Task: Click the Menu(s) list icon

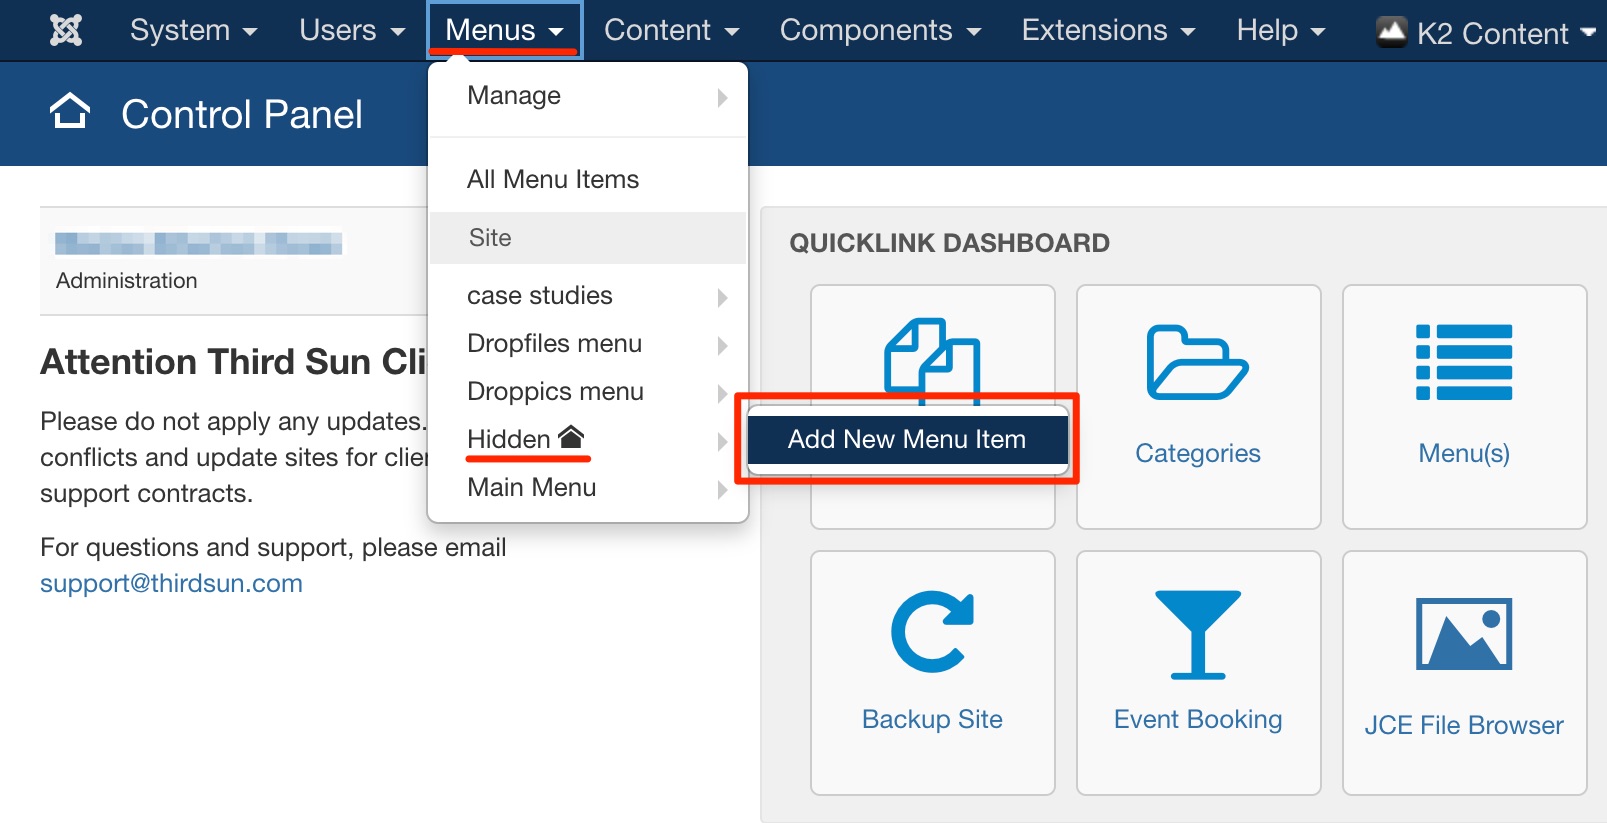Action: (x=1463, y=362)
